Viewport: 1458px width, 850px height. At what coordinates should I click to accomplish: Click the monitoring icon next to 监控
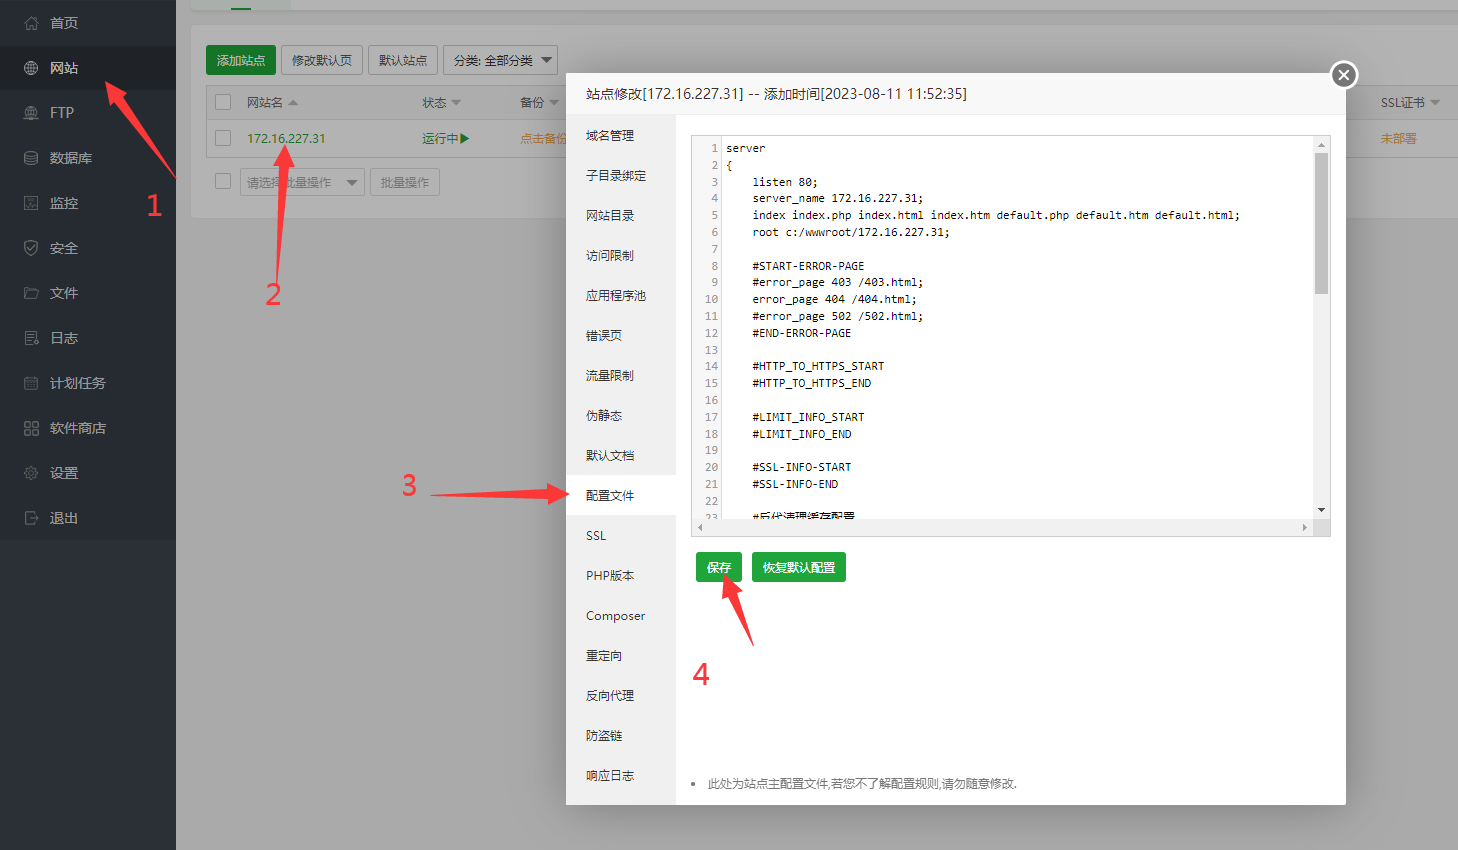31,203
